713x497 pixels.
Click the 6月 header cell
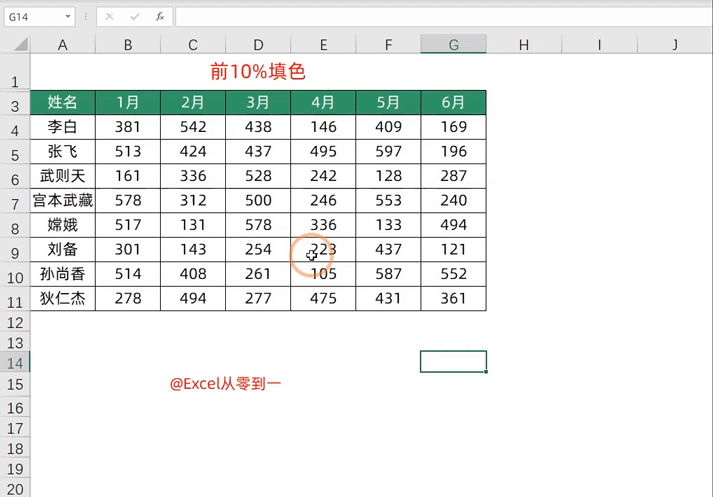point(453,102)
